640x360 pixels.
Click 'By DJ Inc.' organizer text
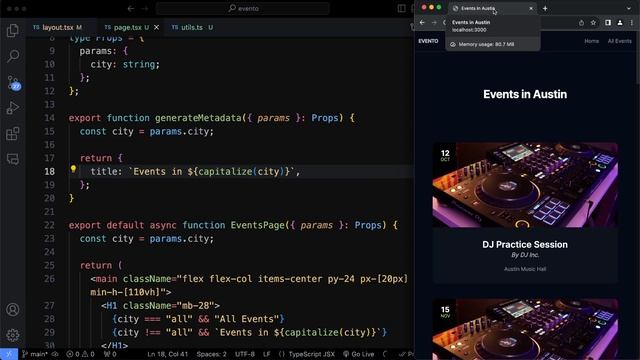pyautogui.click(x=525, y=255)
